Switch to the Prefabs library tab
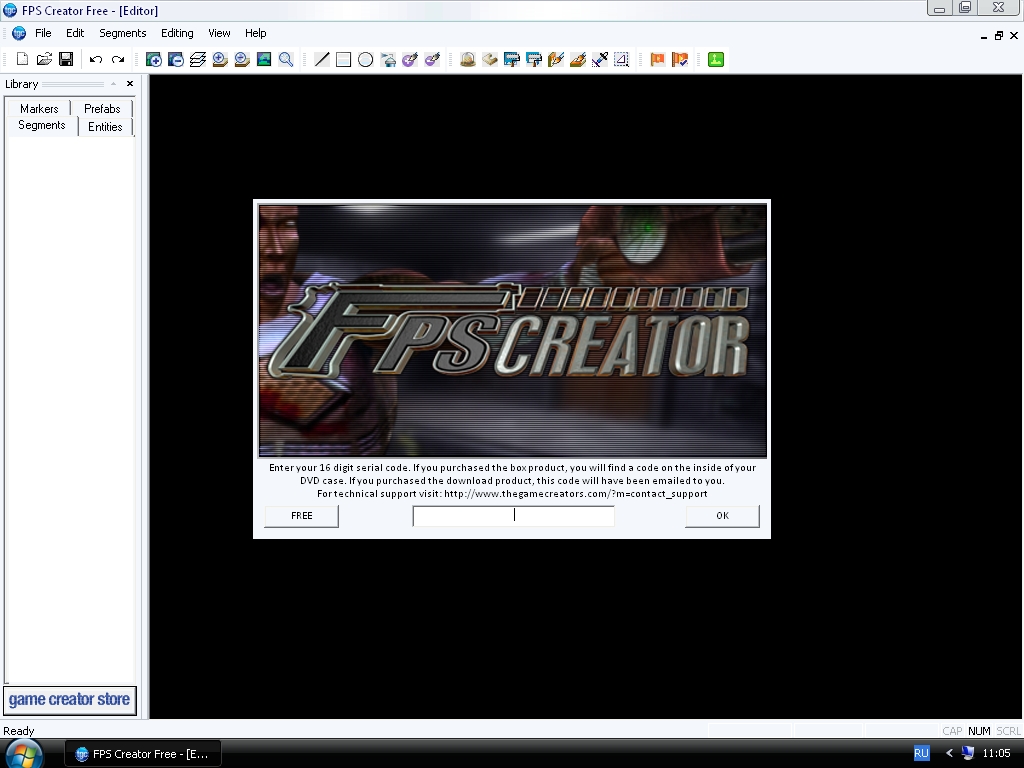 click(x=102, y=108)
